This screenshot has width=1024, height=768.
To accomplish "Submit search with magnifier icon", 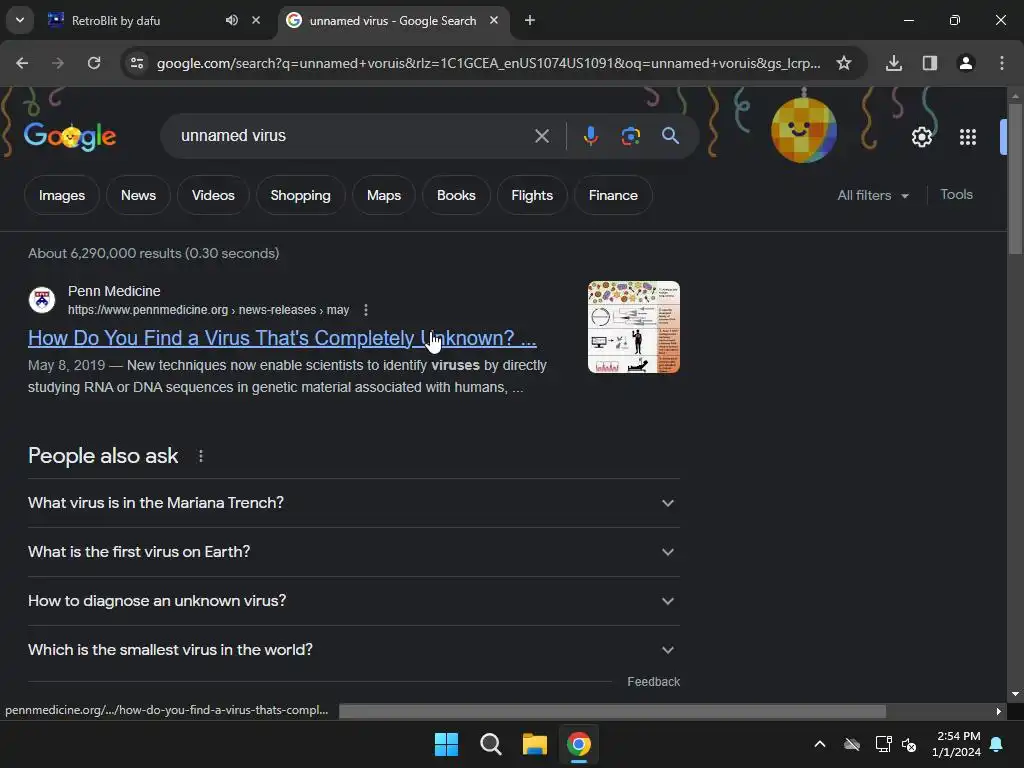I will pyautogui.click(x=670, y=136).
